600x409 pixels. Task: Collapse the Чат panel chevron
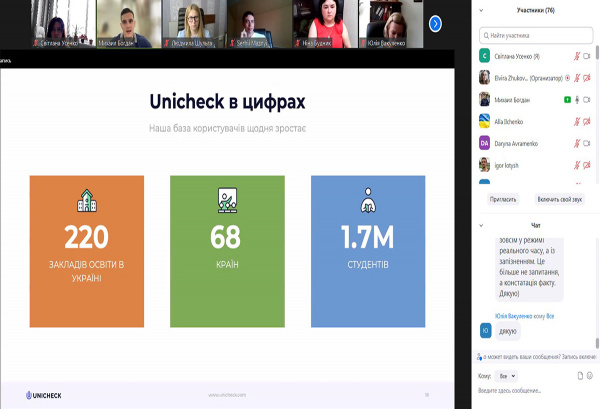481,225
